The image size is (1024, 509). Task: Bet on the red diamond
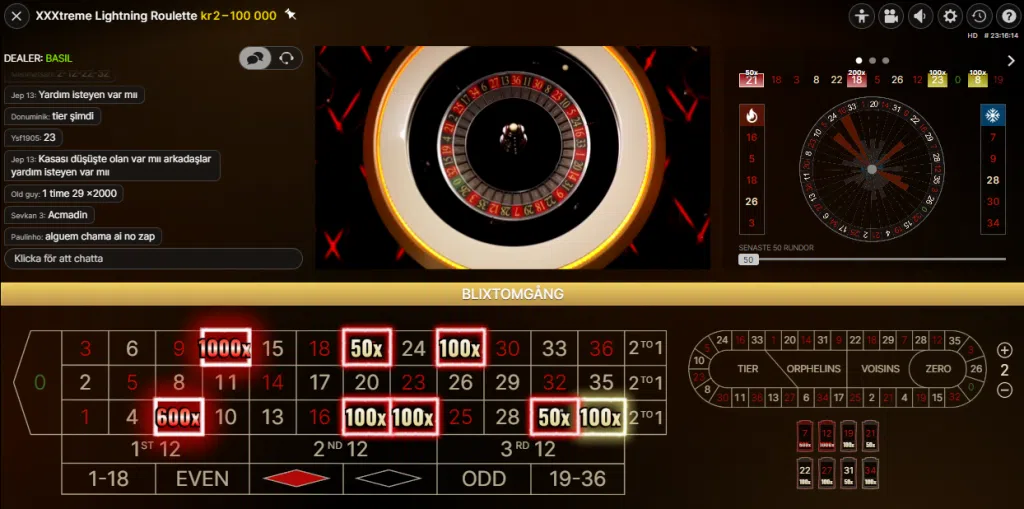(x=296, y=479)
